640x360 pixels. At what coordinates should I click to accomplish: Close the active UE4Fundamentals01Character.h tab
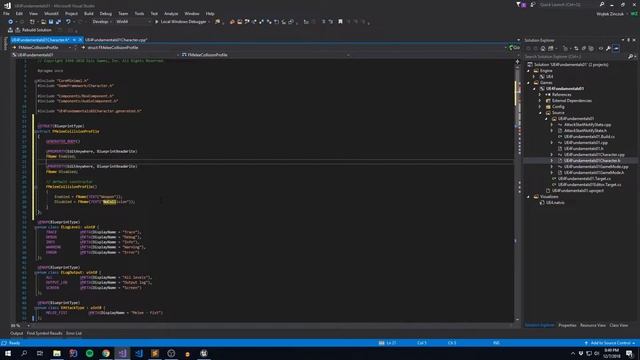[80, 40]
